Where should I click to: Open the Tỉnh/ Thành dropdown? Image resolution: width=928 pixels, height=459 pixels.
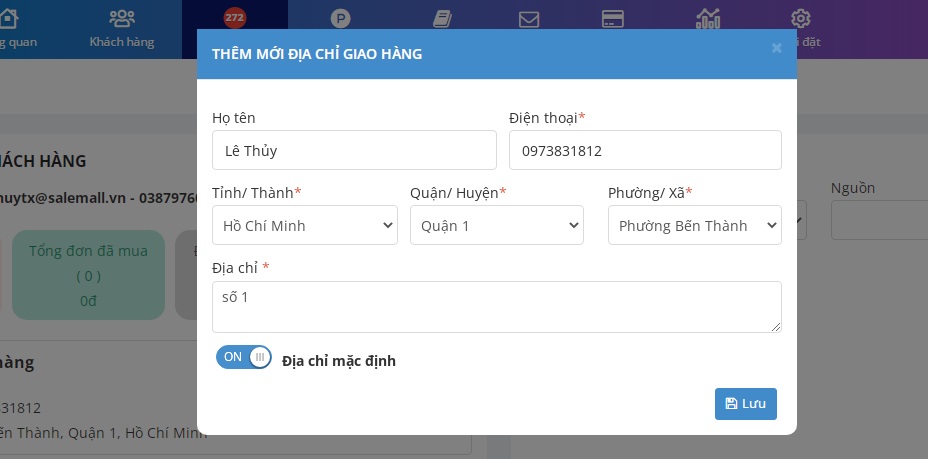(x=304, y=225)
